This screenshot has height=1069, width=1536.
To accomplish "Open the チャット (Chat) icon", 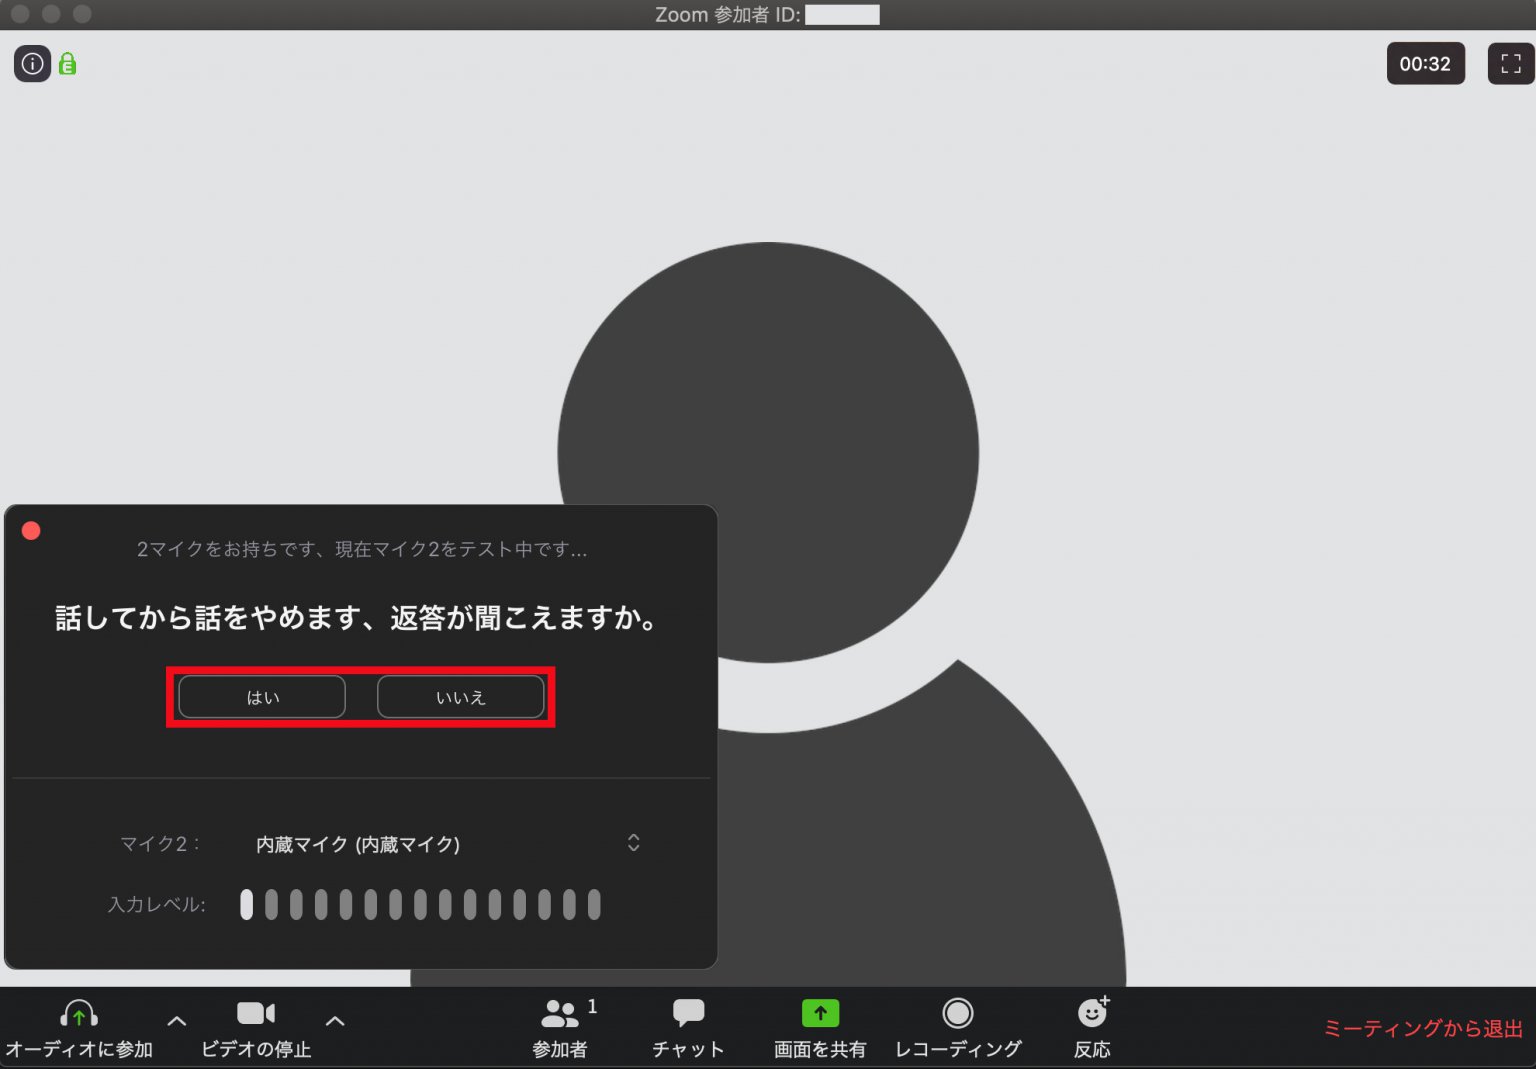I will [688, 1014].
